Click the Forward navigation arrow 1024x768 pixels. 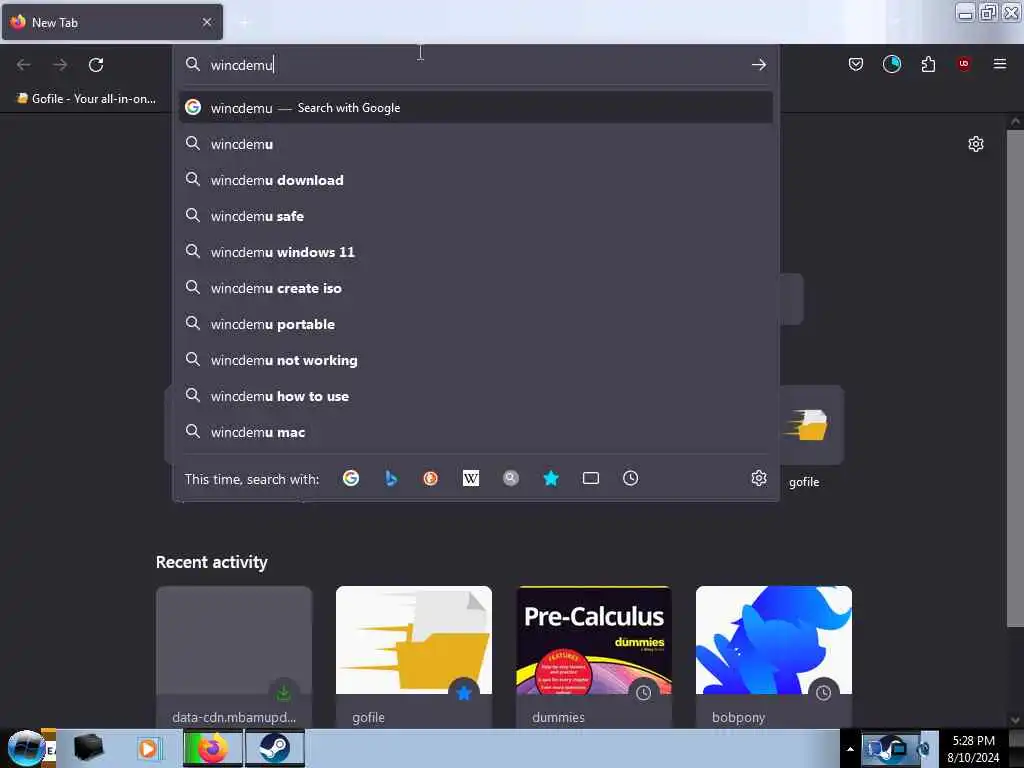click(60, 65)
